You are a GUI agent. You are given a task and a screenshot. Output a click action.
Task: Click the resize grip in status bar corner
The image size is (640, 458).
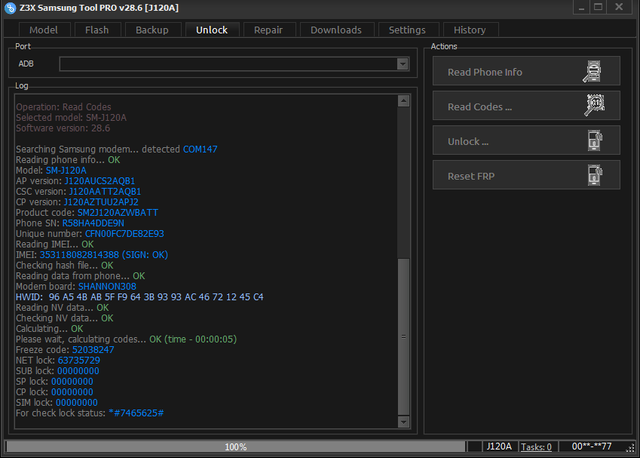click(x=631, y=448)
